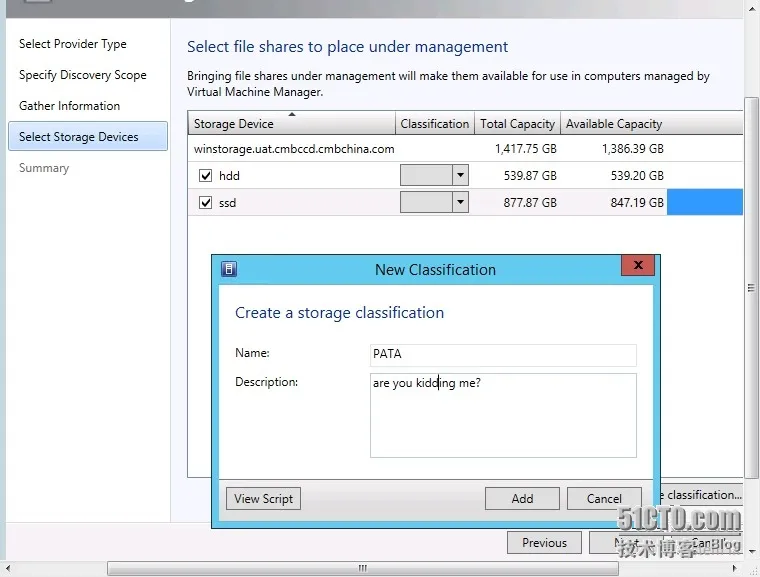Select the winstorage.uat.cmbccd.cmbchina.com row
The height and width of the screenshot is (577, 760).
(x=465, y=148)
